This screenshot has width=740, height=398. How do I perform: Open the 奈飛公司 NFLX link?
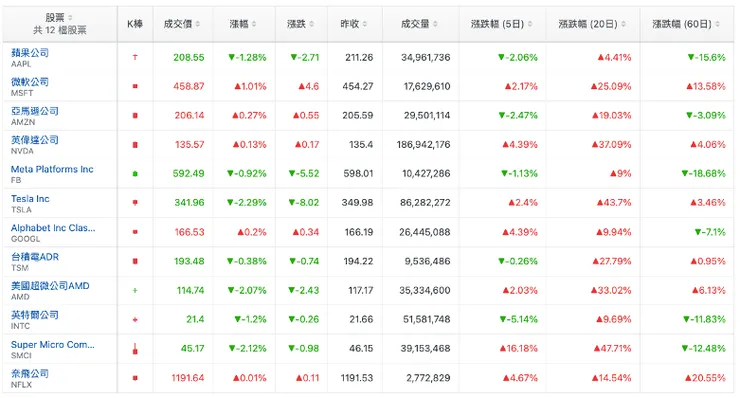point(30,373)
